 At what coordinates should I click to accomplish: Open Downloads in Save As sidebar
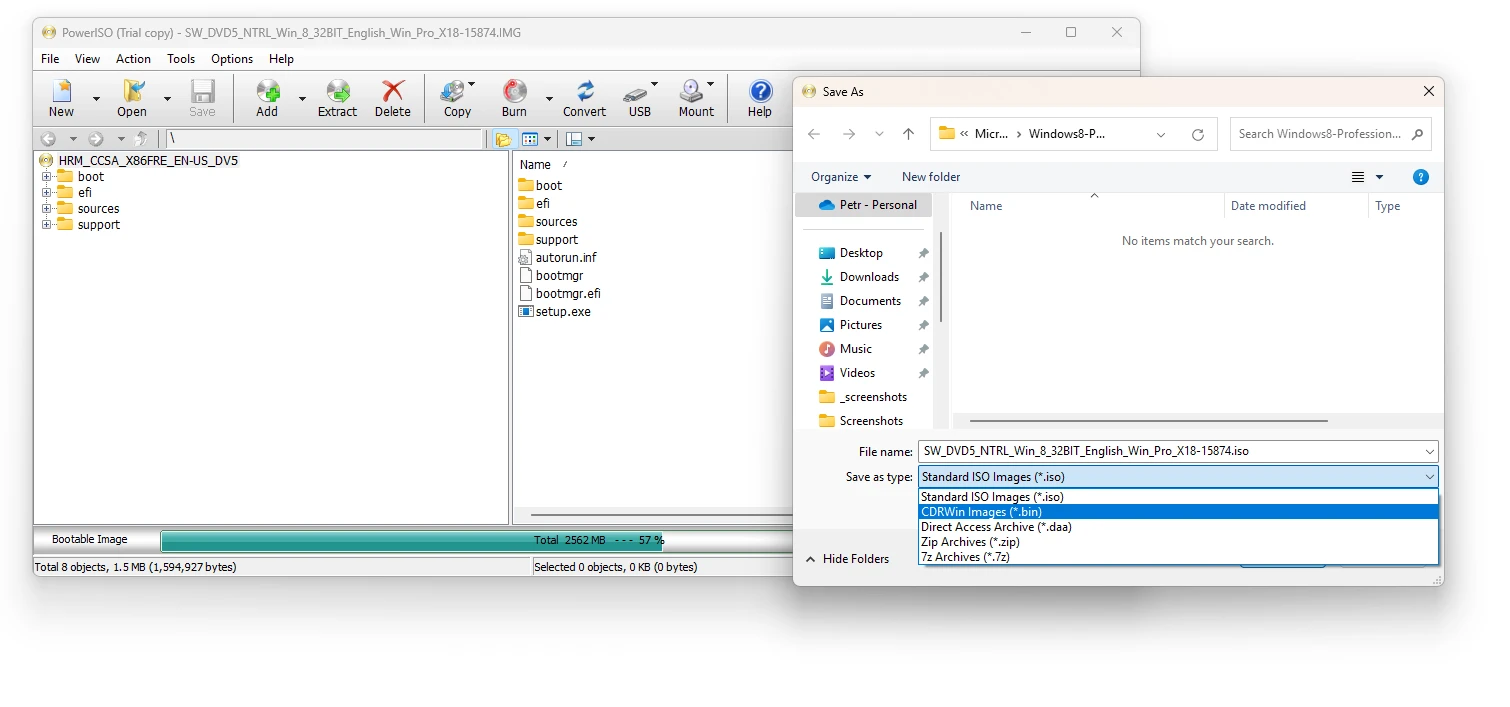(868, 277)
